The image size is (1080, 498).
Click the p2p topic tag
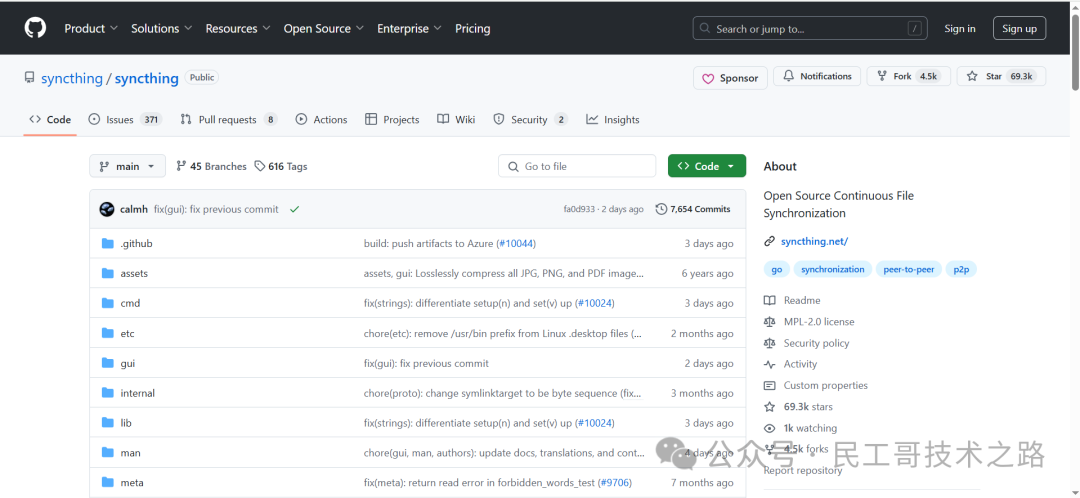pos(961,269)
